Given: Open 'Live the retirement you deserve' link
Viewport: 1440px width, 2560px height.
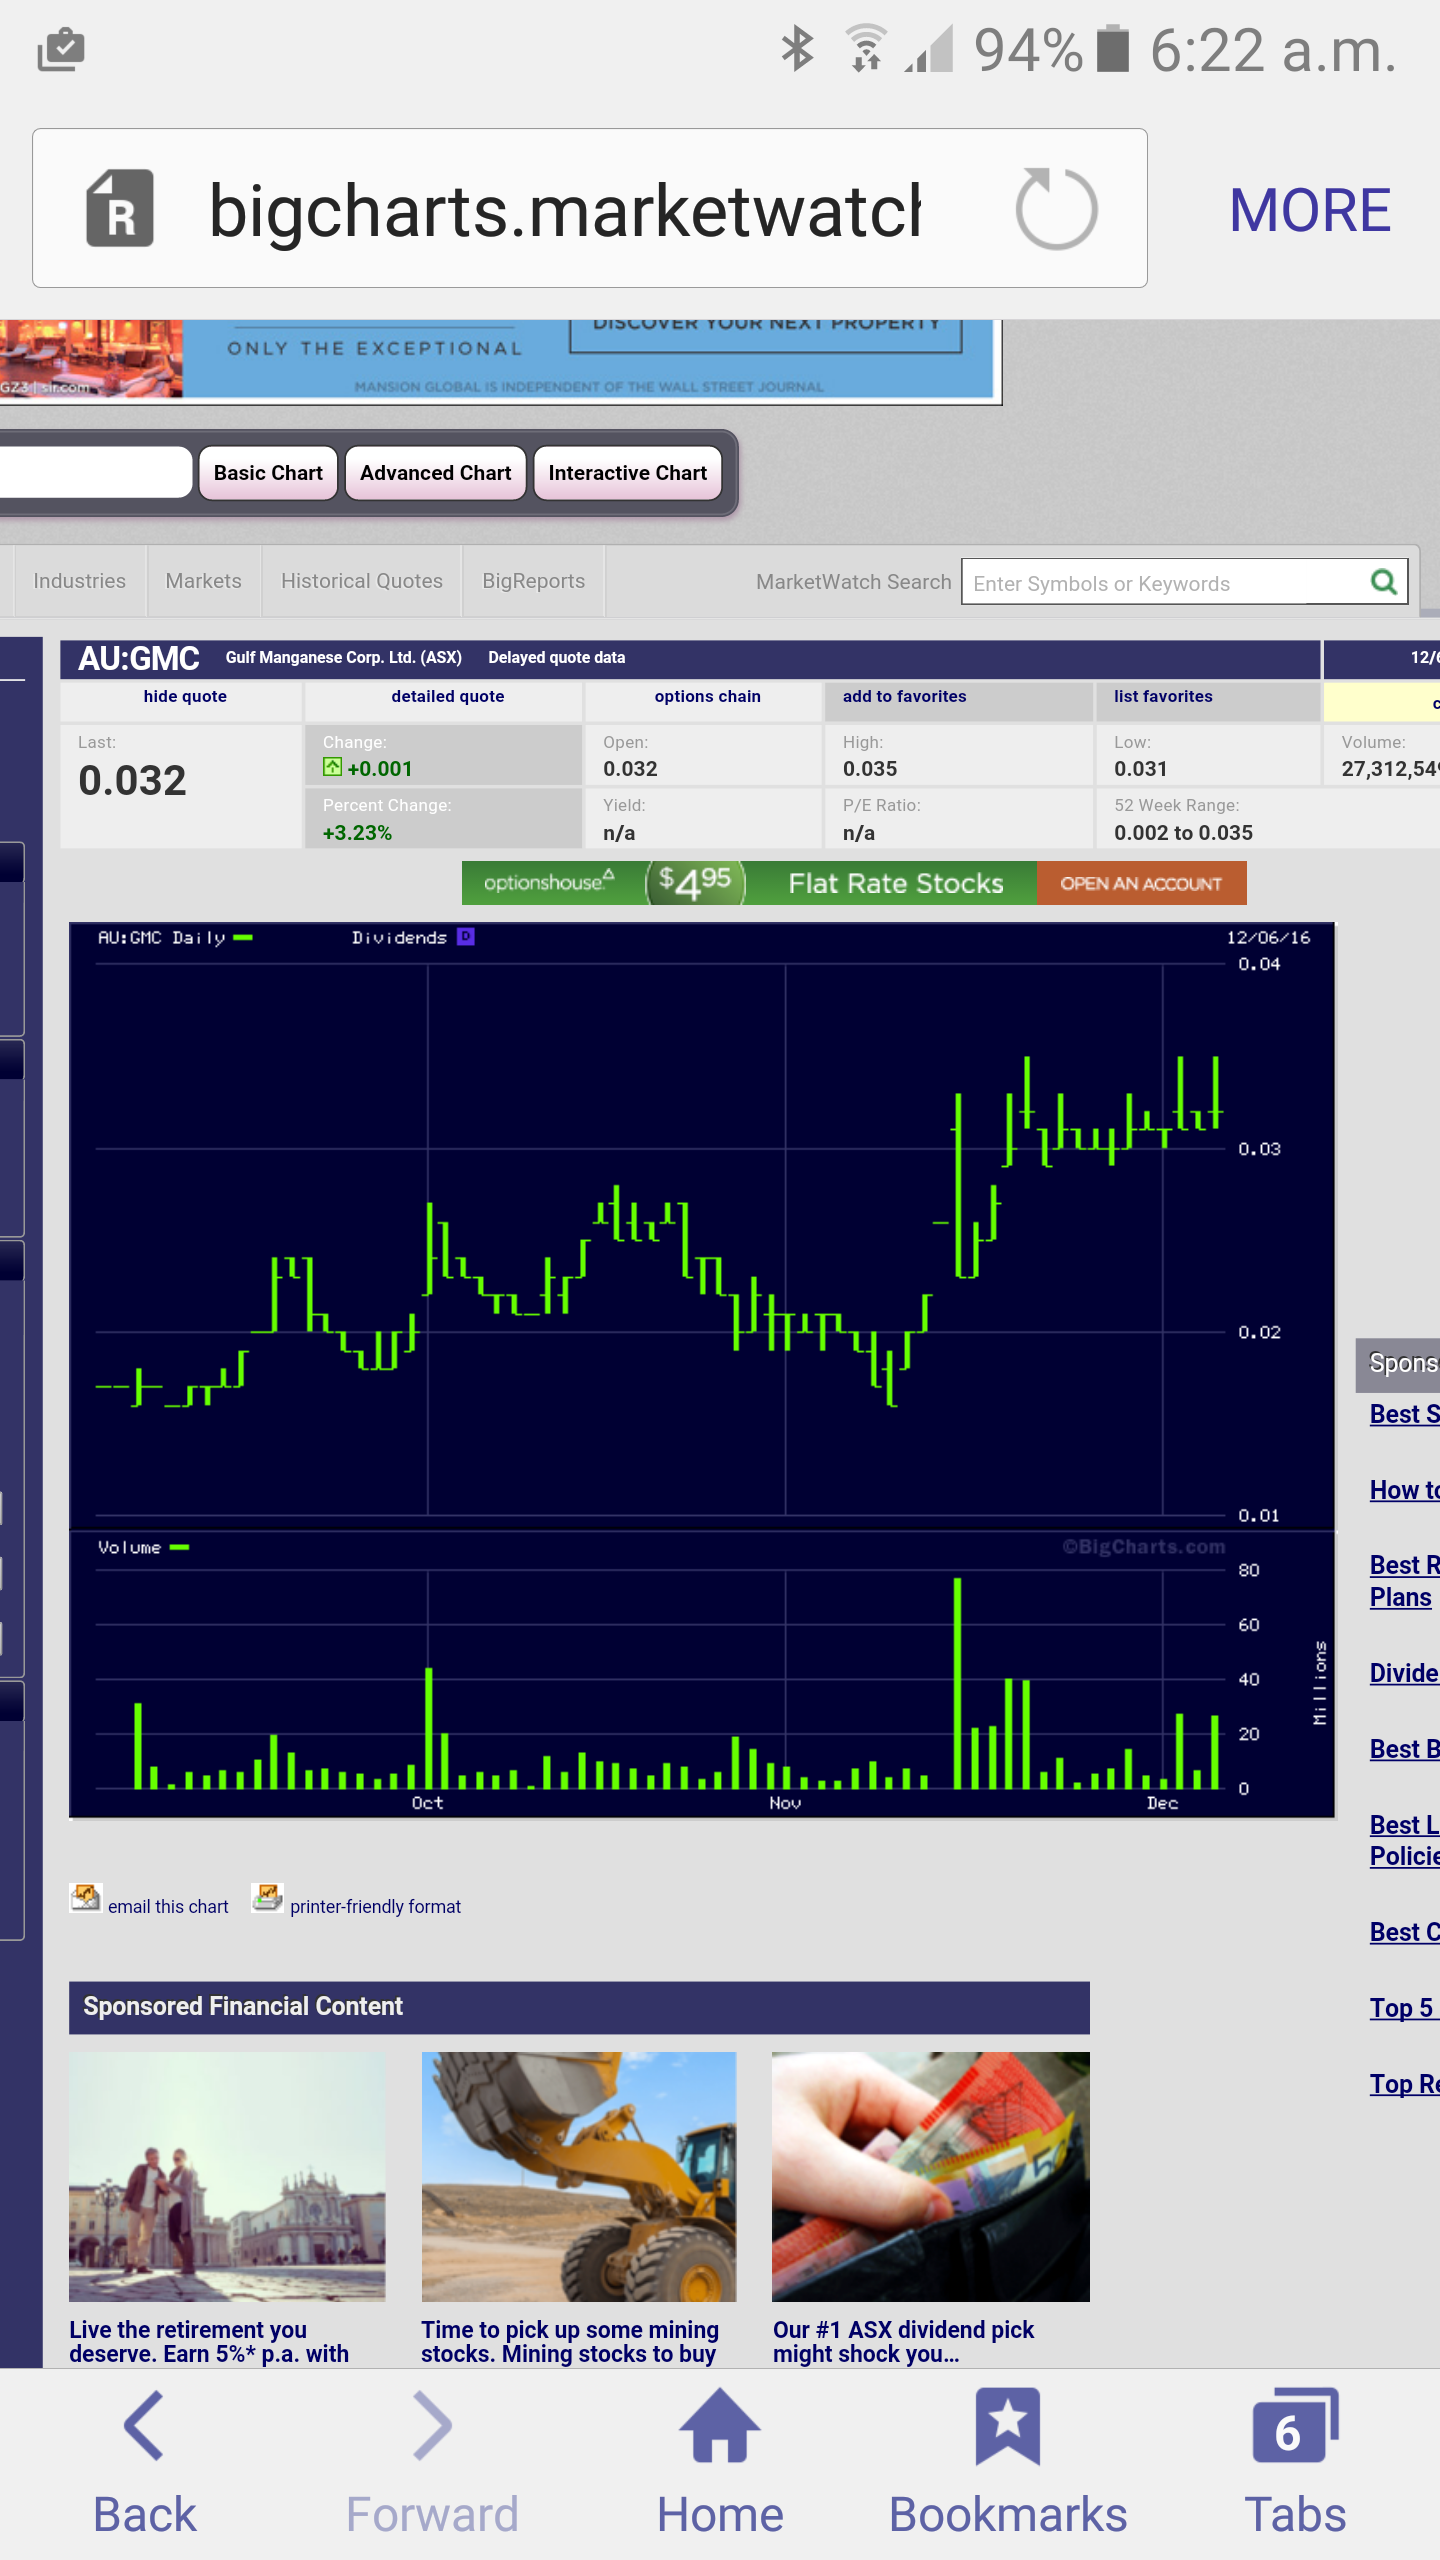Looking at the screenshot, I should coord(209,2342).
